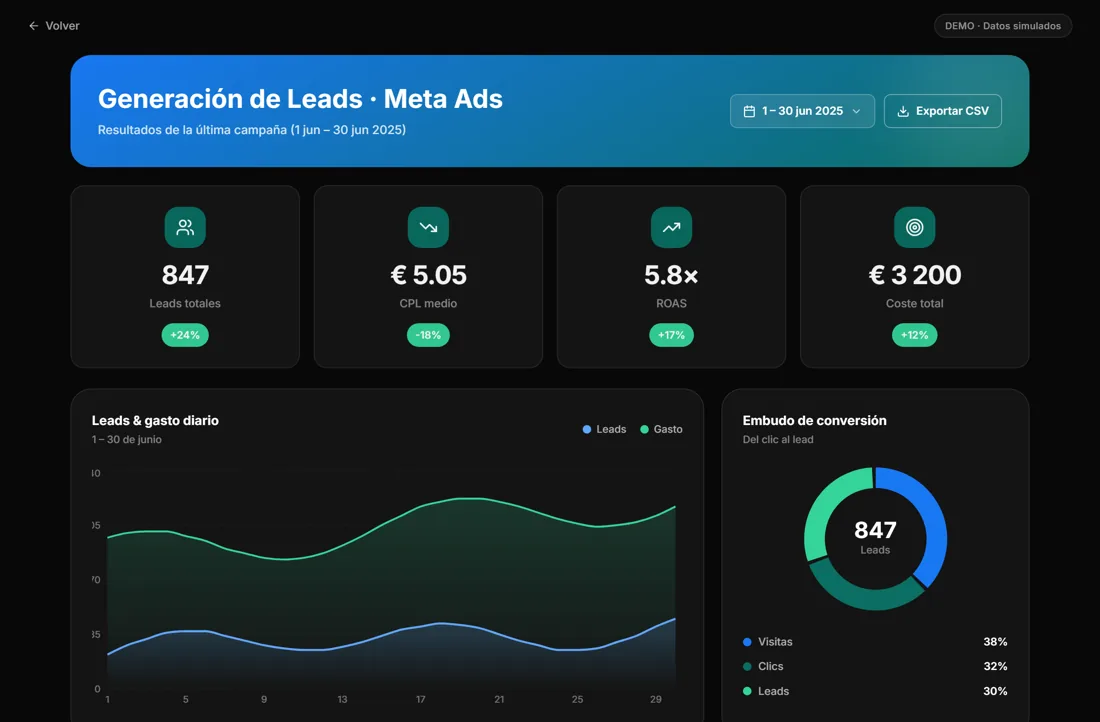Click the download icon in Exportar CSV
This screenshot has width=1100, height=722.
(x=903, y=111)
